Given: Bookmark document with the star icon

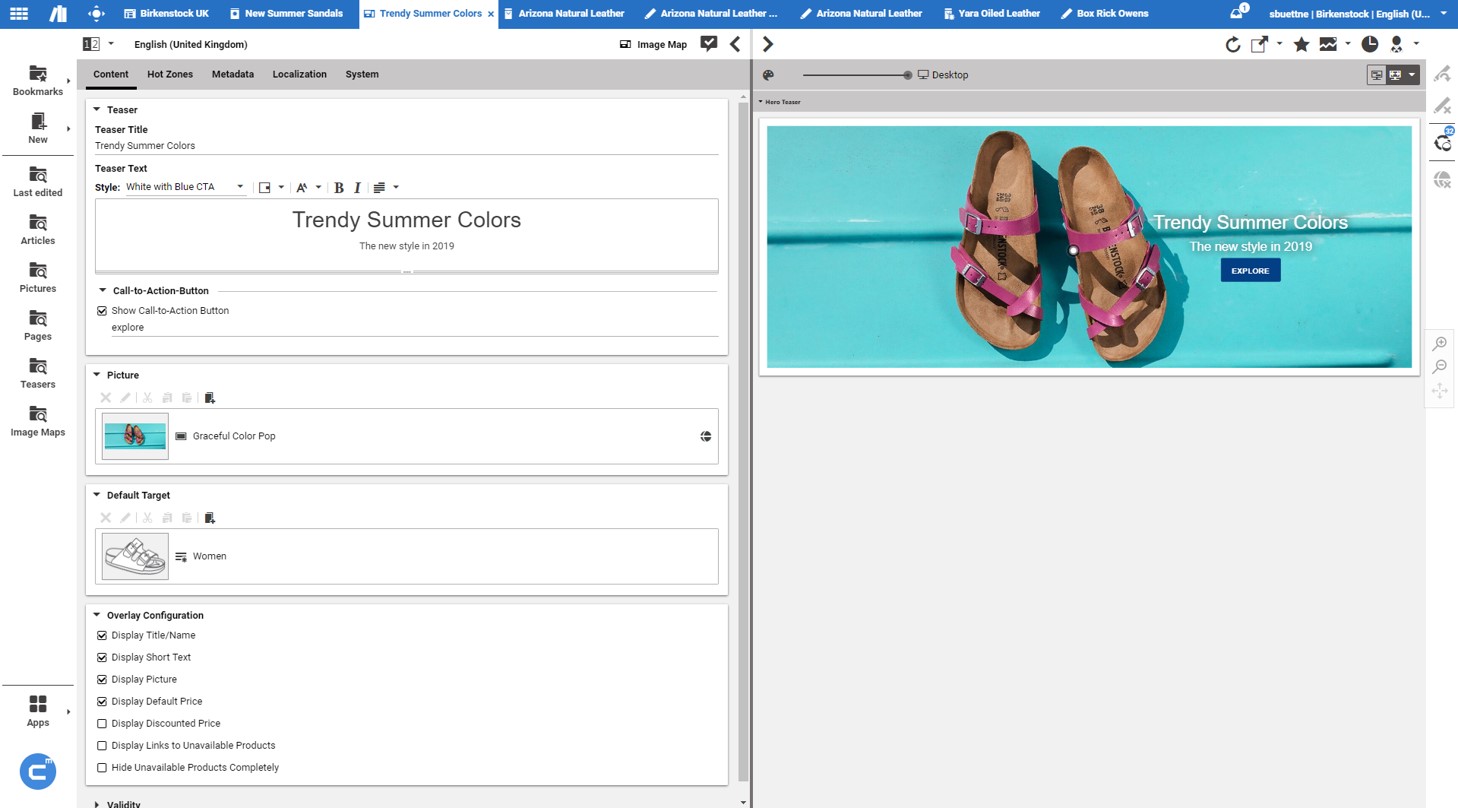Looking at the screenshot, I should (1301, 44).
